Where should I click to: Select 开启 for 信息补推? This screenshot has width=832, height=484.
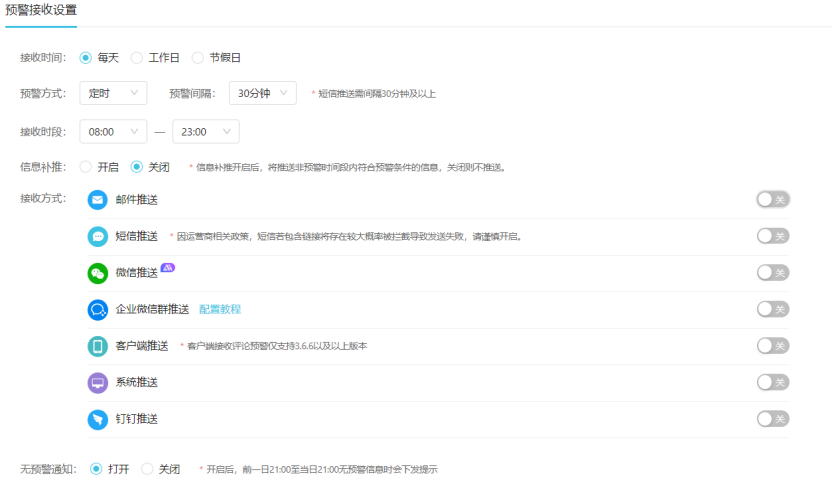[x=86, y=167]
